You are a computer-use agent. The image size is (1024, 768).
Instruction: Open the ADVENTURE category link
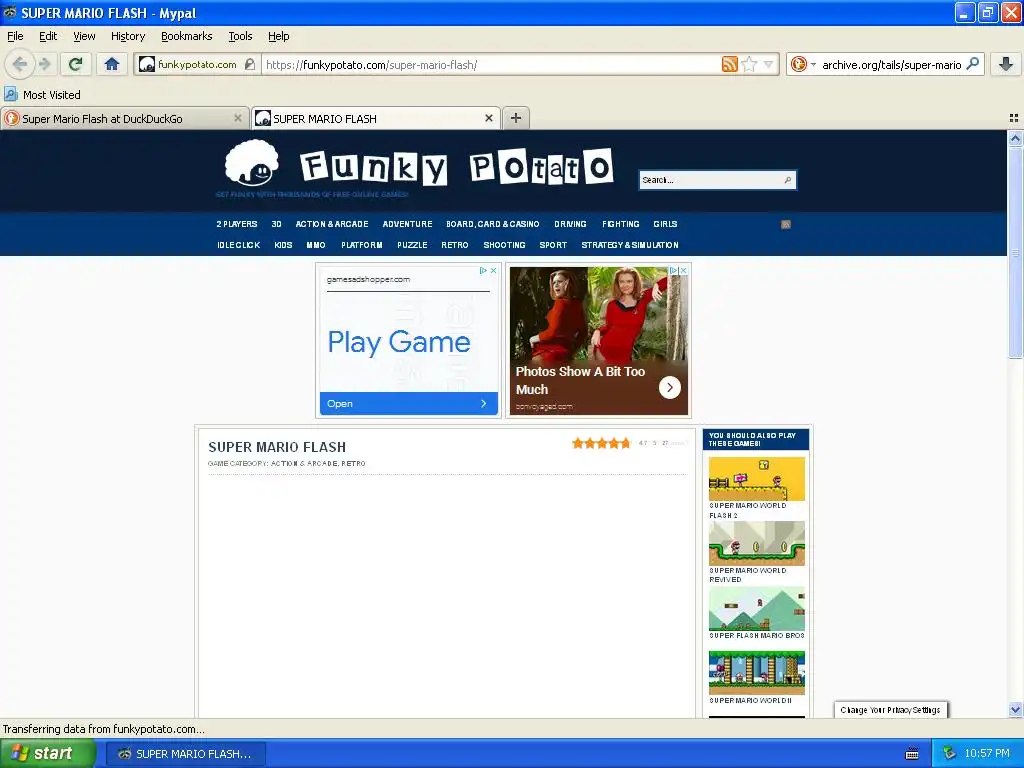[x=408, y=224]
